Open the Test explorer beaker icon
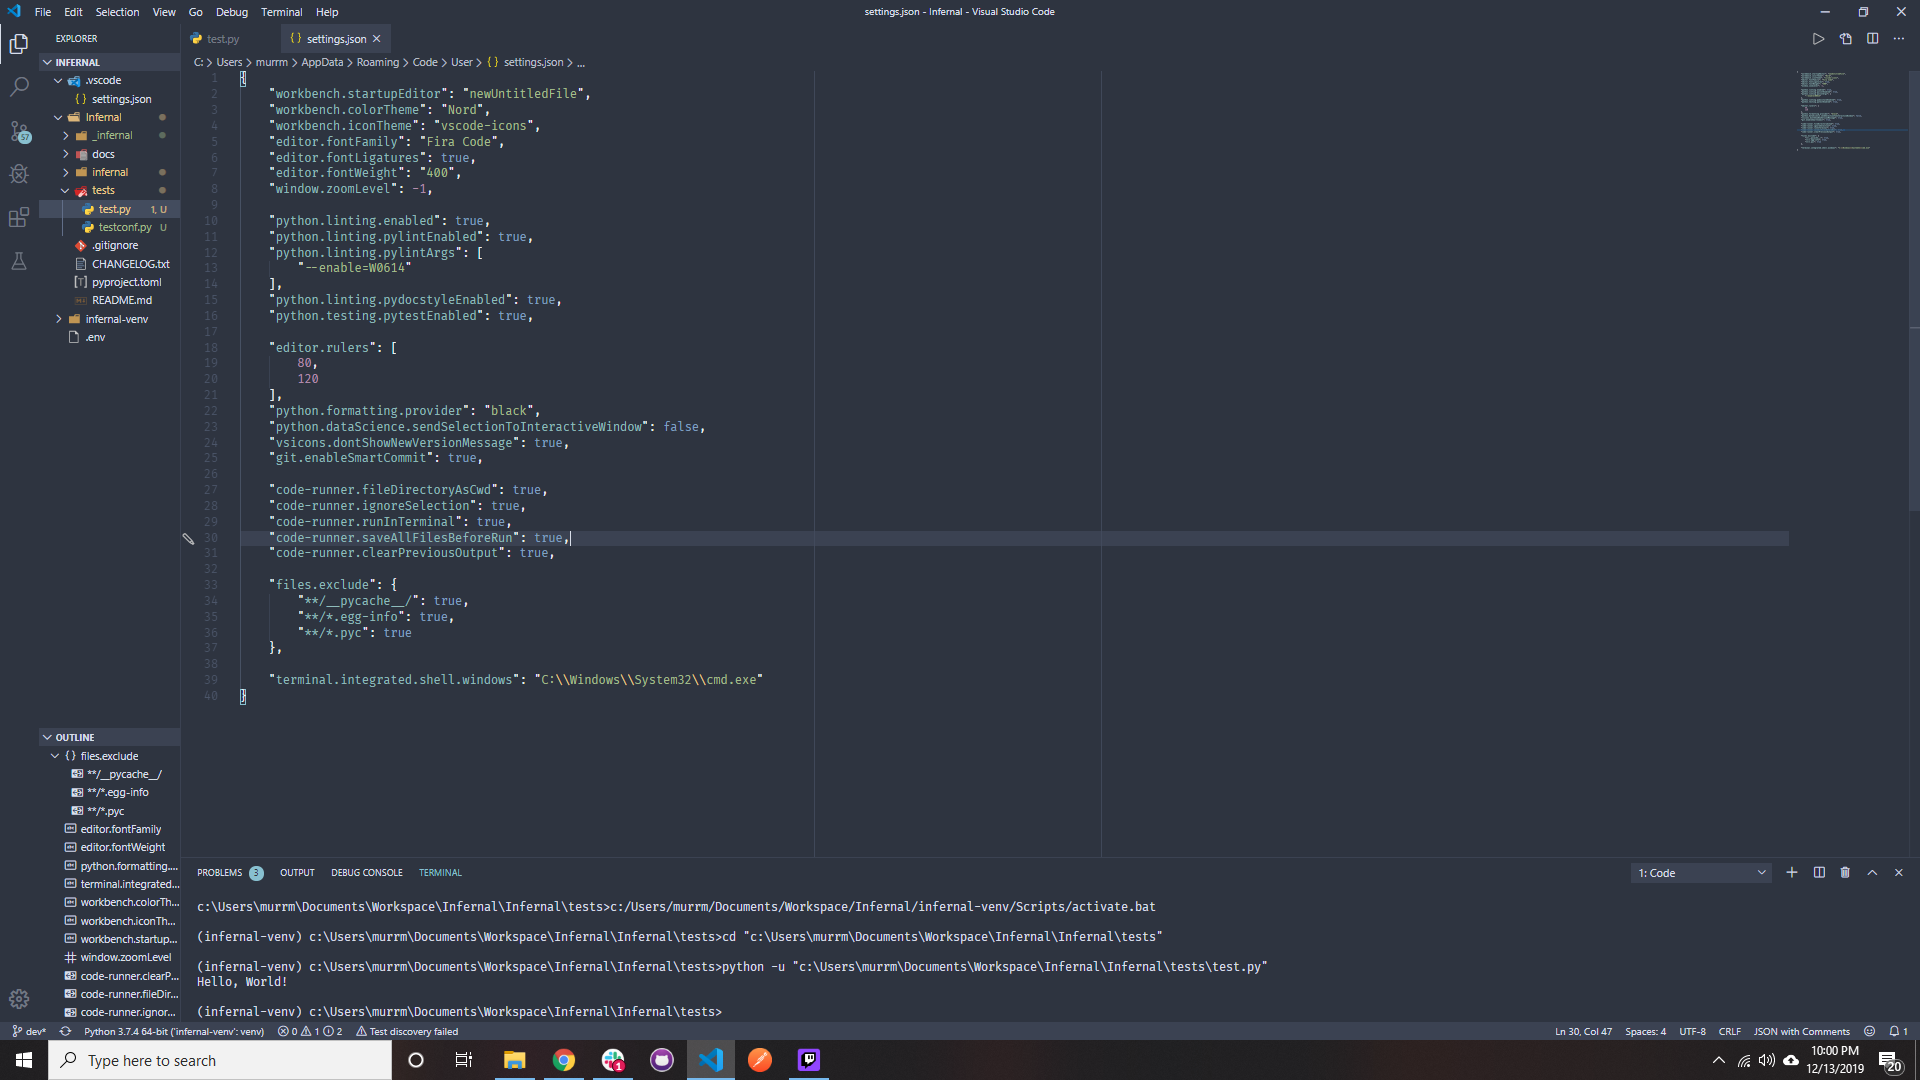 (20, 261)
